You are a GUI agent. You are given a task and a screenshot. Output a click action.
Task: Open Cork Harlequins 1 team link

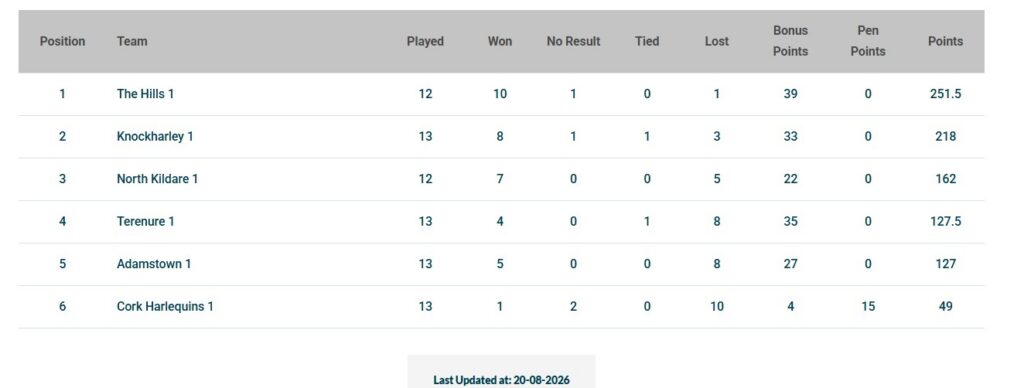[x=165, y=306]
